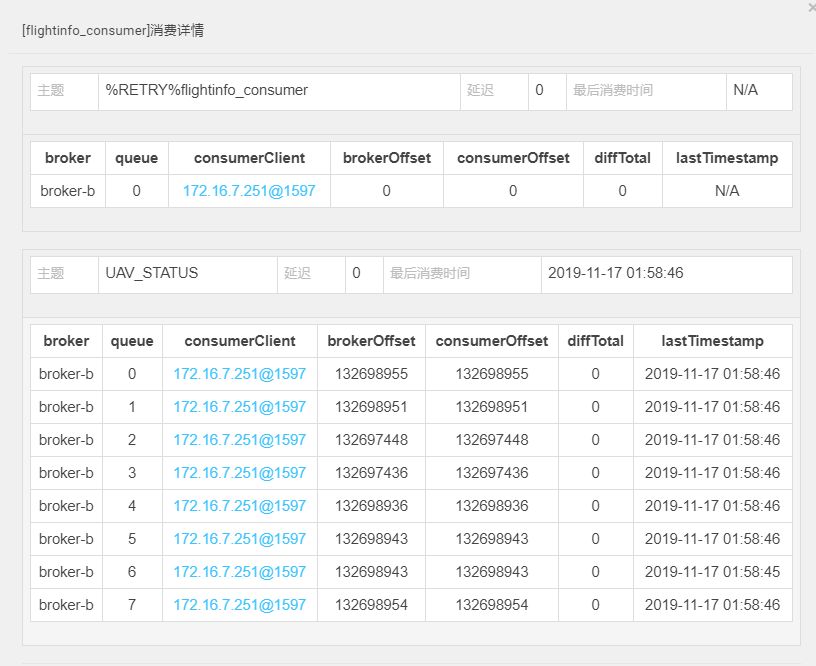Click consumerClient column header in RETRY table

pyautogui.click(x=249, y=158)
